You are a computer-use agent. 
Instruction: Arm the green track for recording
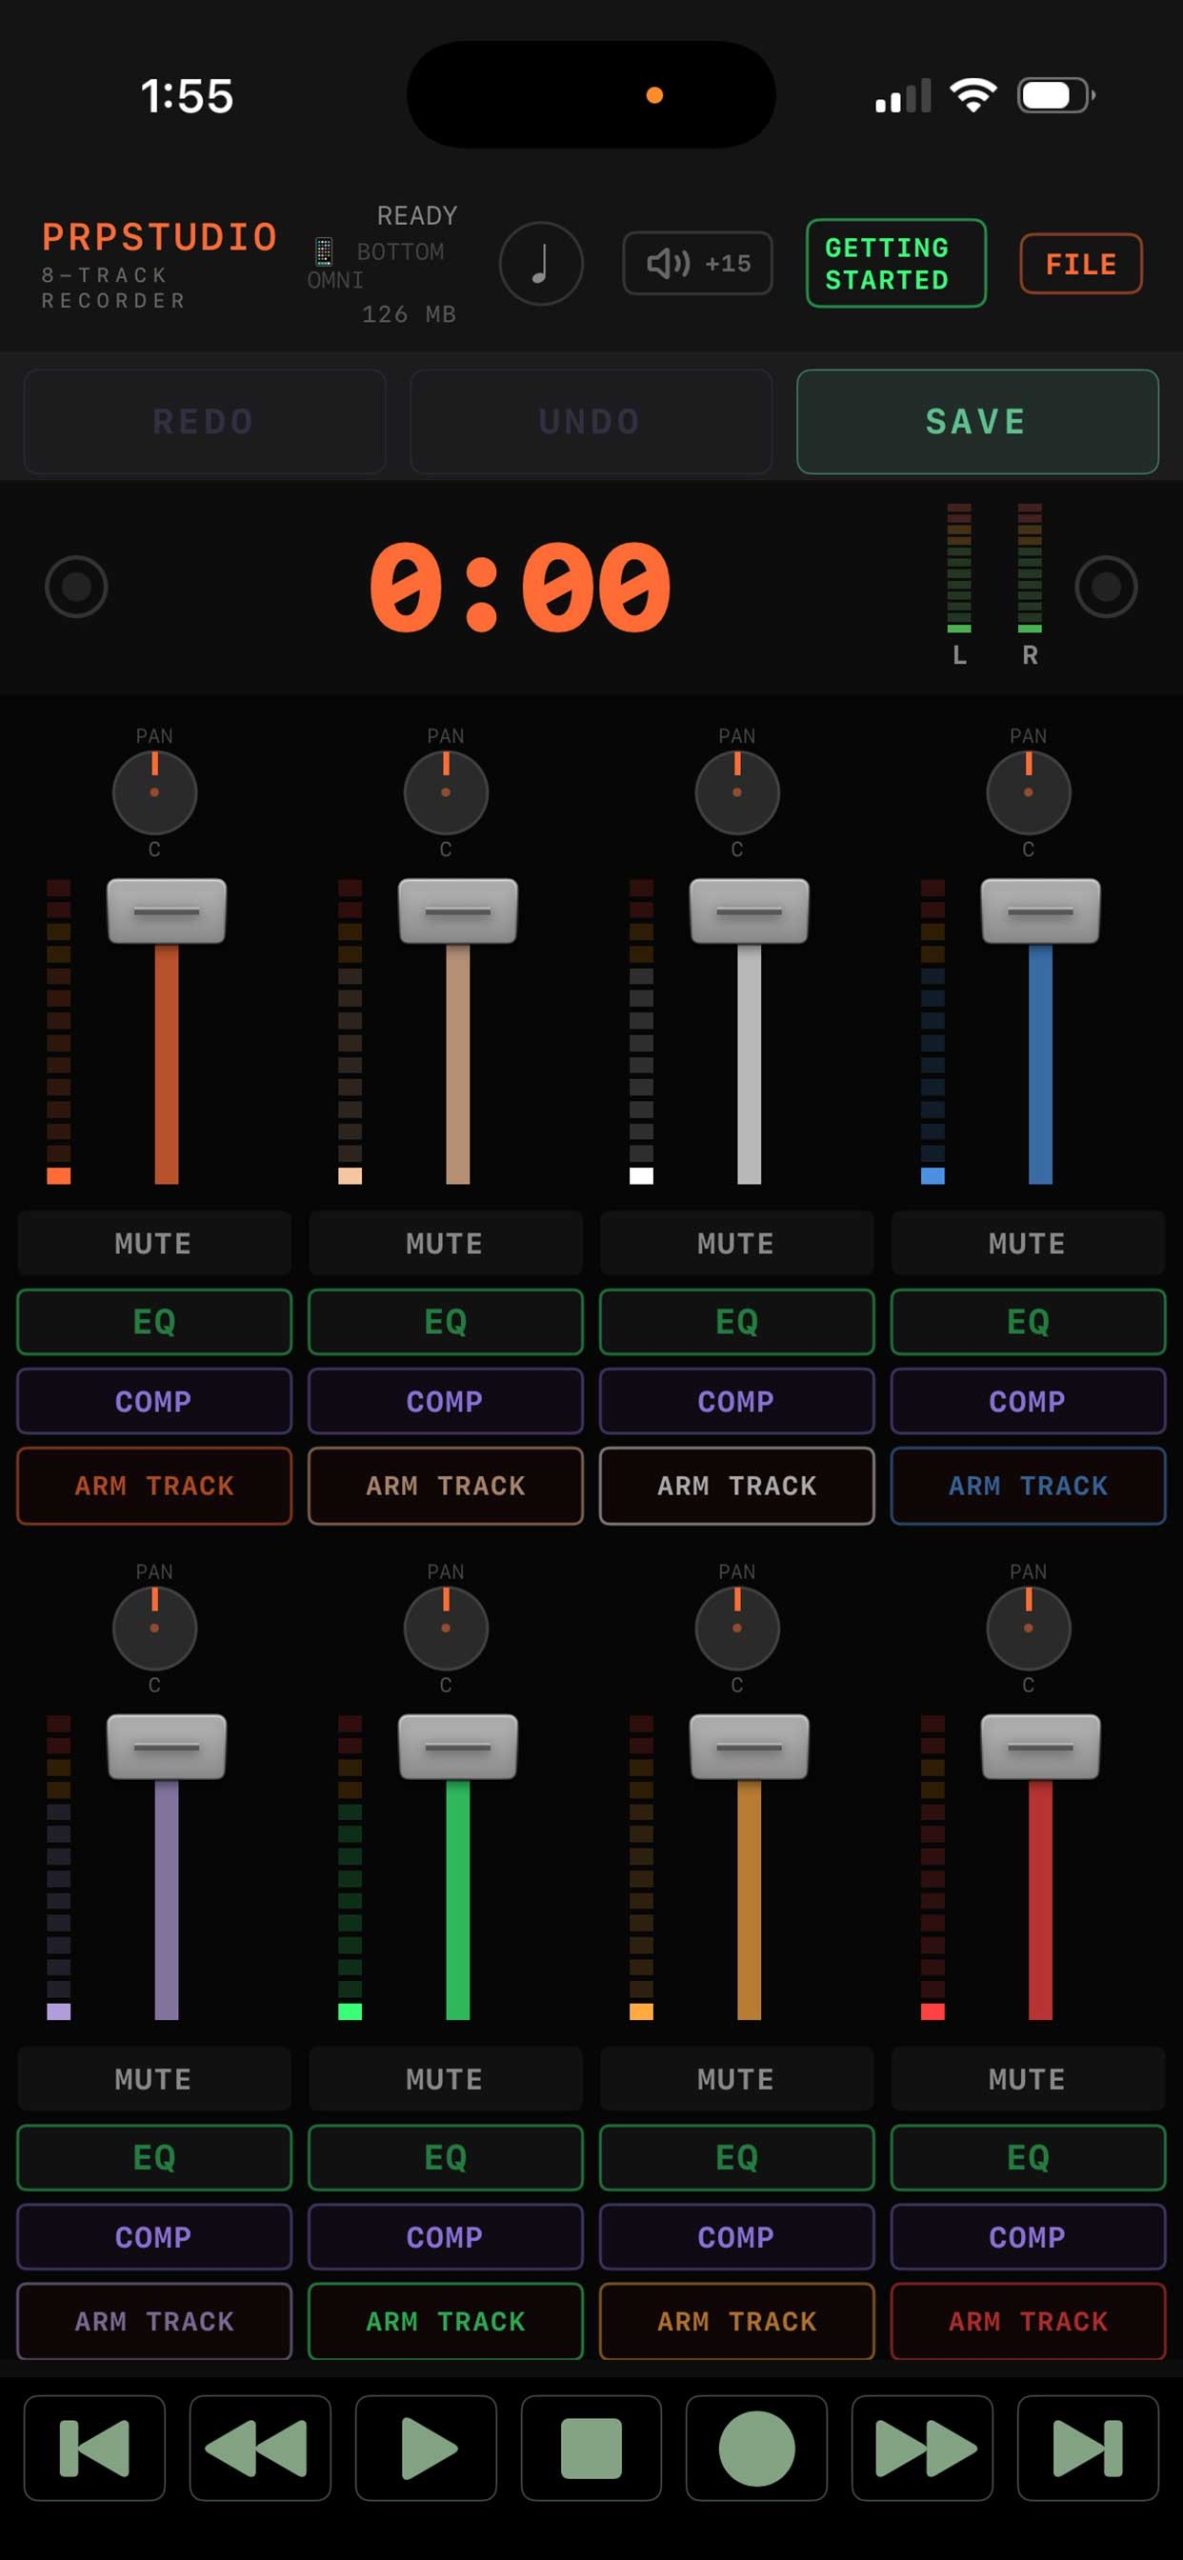coord(446,2322)
